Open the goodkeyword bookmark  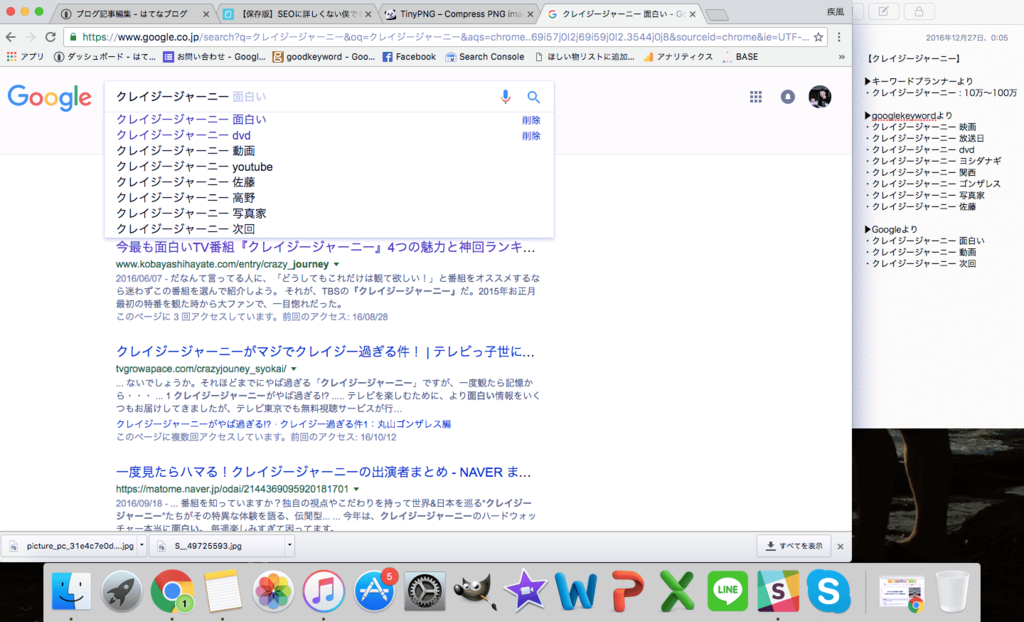pyautogui.click(x=323, y=57)
